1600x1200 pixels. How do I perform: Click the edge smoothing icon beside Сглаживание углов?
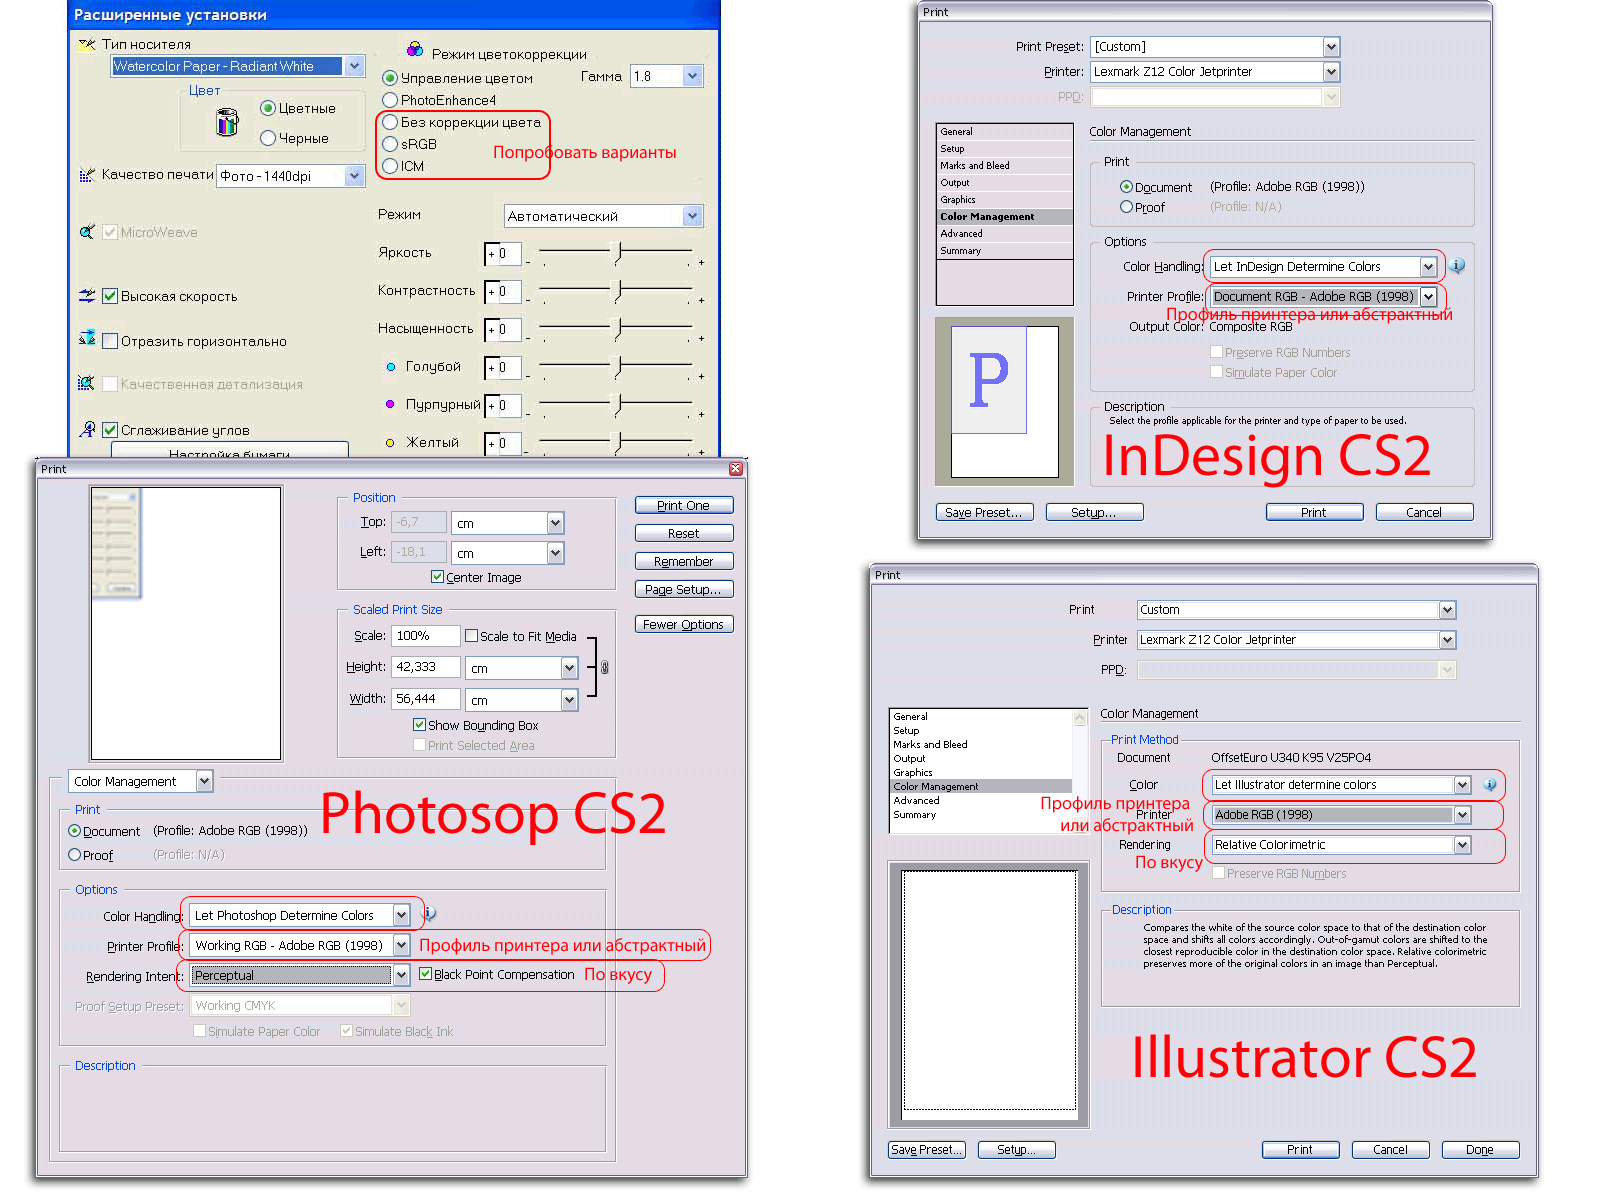click(87, 429)
